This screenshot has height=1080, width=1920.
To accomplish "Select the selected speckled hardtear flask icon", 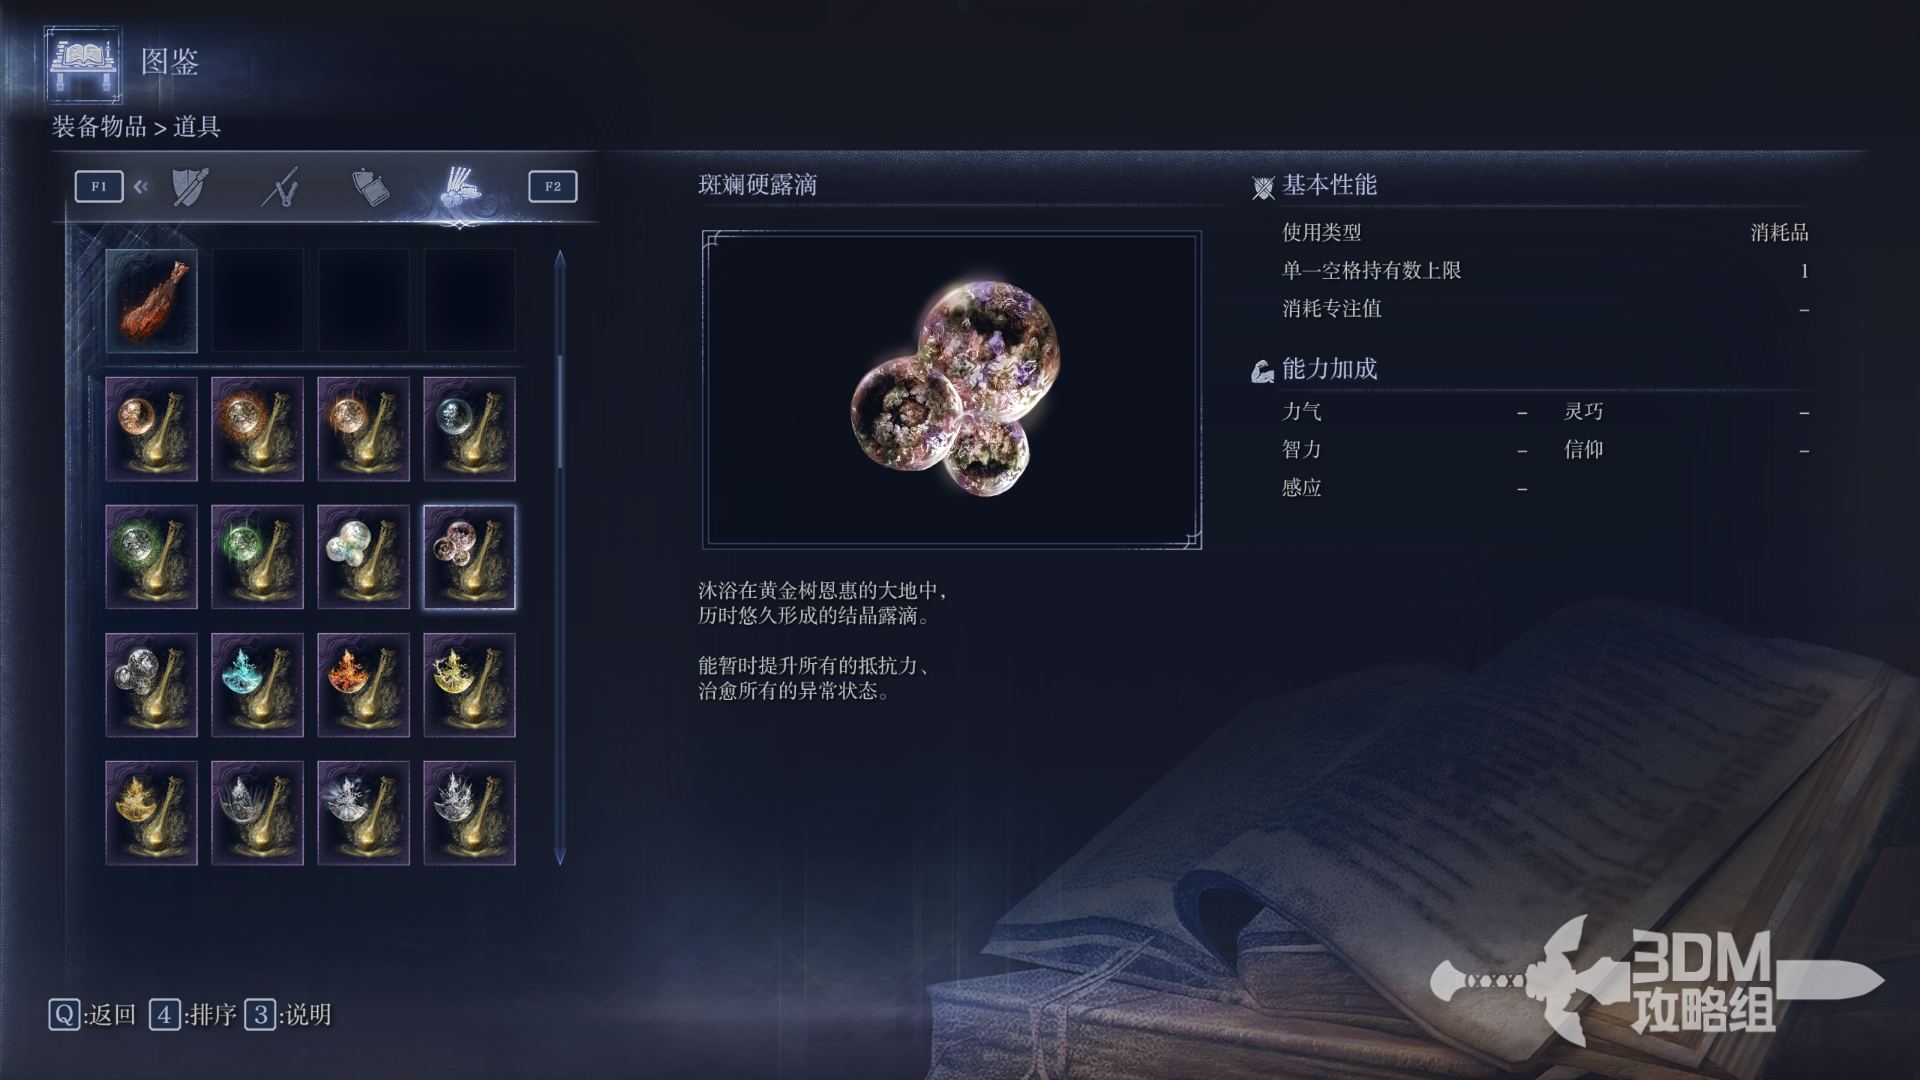I will [x=469, y=557].
